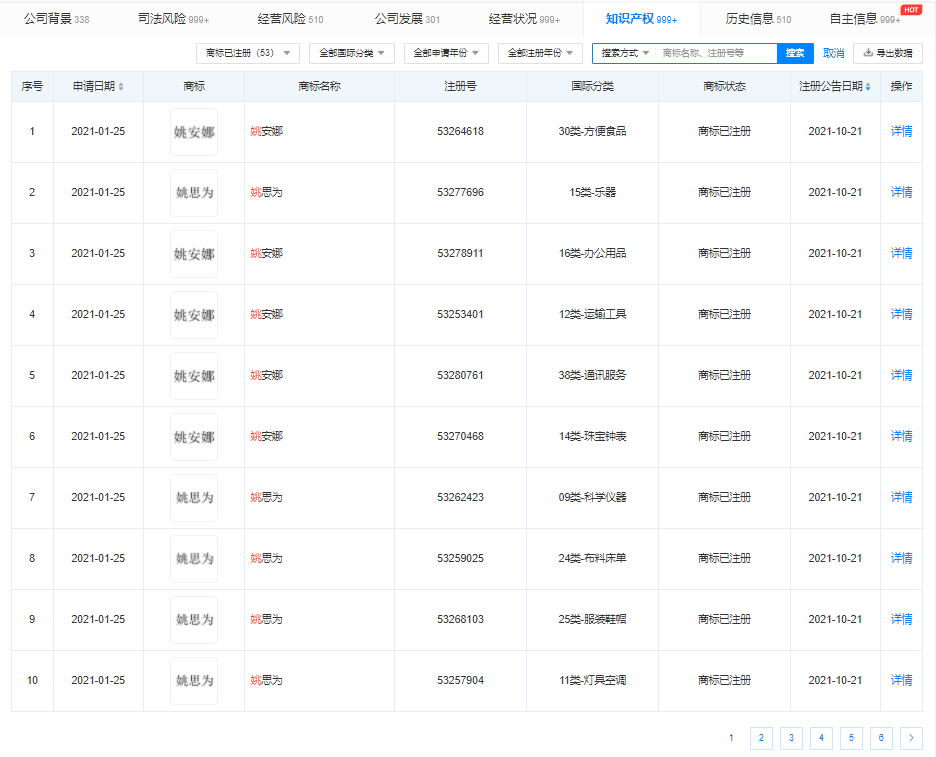Screen dimensions: 936x757
Task: Click the trademark image for 11类-灯具空调
Action: pos(194,681)
